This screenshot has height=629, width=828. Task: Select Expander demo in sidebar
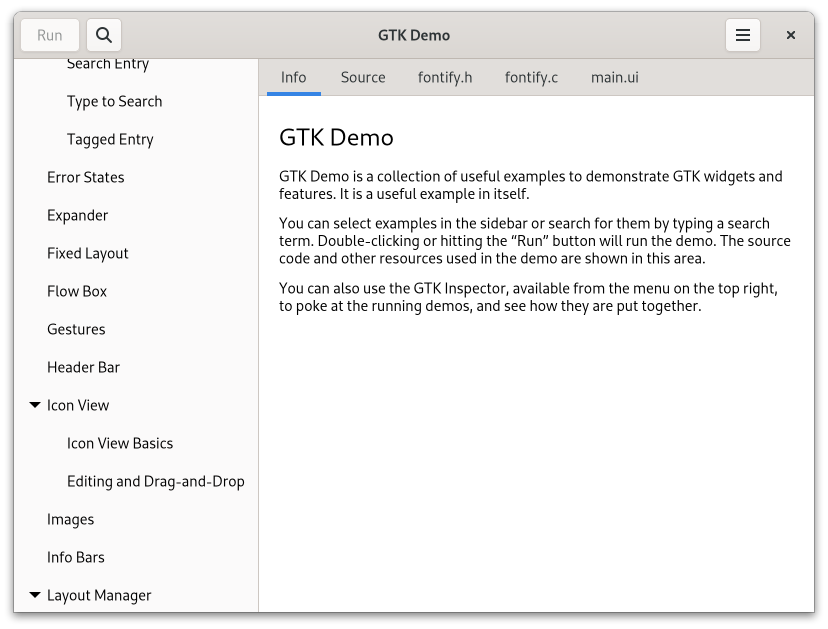click(x=136, y=215)
